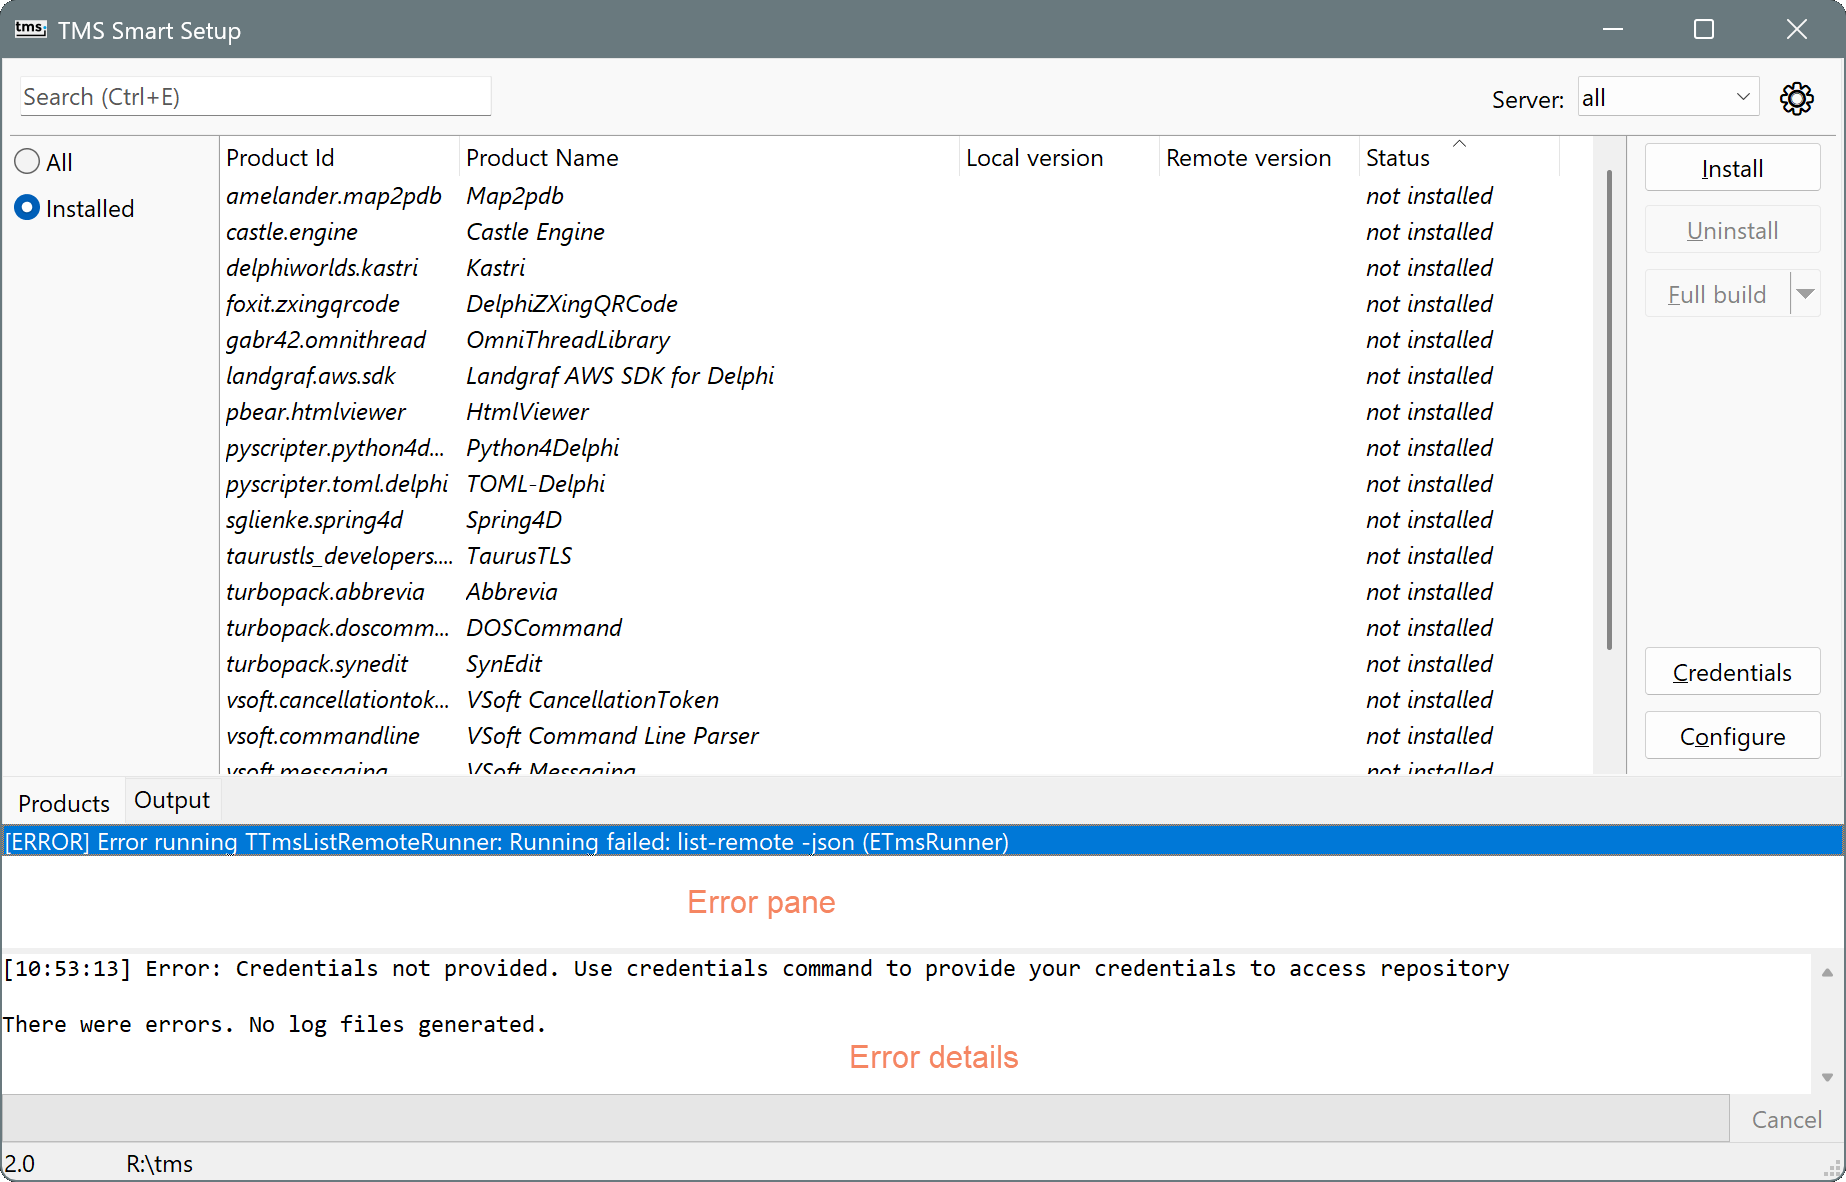Click the resize grip in the bottom-right corner
This screenshot has height=1182, width=1846.
pos(1833,1168)
